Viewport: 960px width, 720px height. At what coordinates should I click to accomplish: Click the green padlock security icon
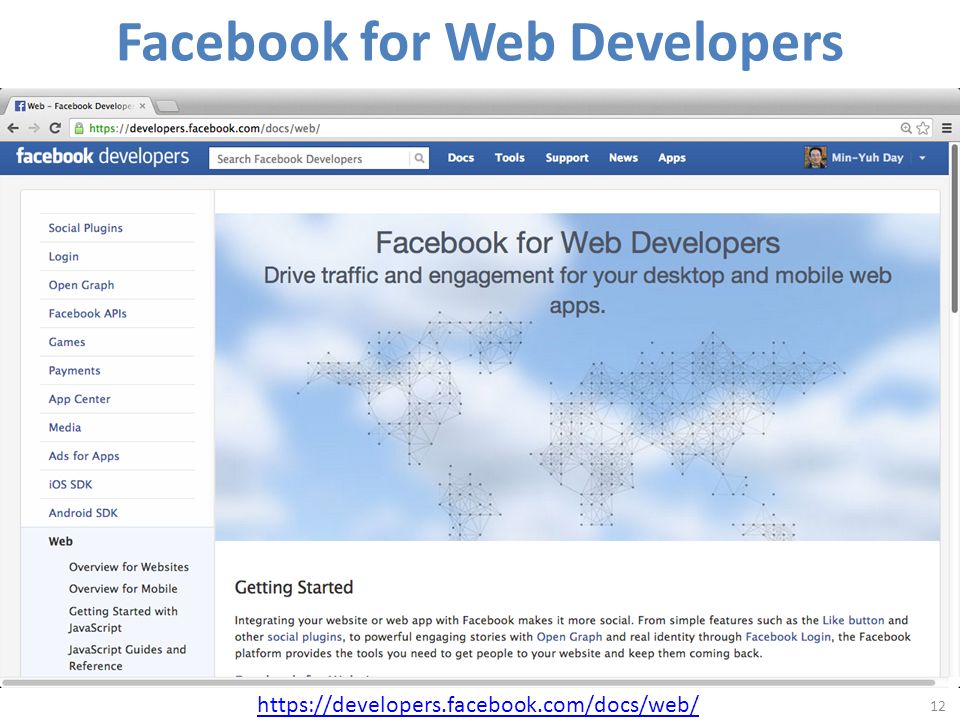point(78,128)
